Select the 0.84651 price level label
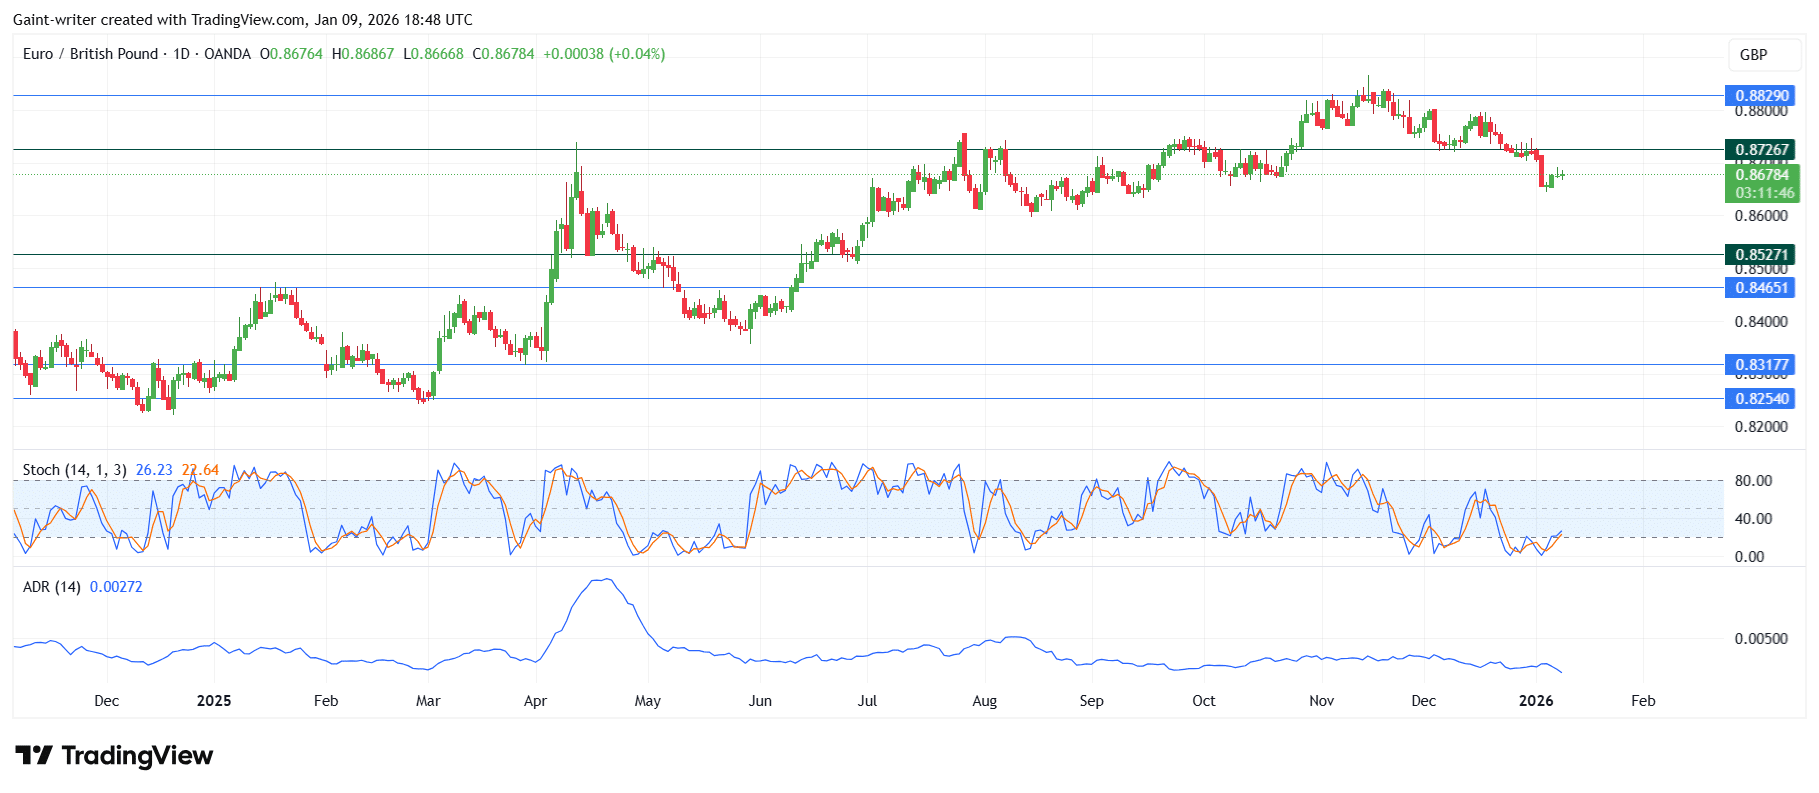Viewport: 1819px width, 793px height. [x=1760, y=288]
